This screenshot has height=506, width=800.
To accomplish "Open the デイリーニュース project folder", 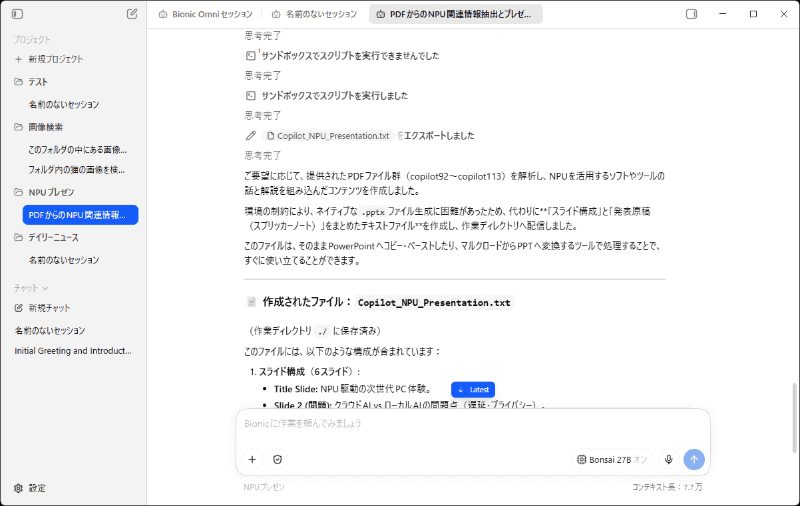I will point(46,237).
